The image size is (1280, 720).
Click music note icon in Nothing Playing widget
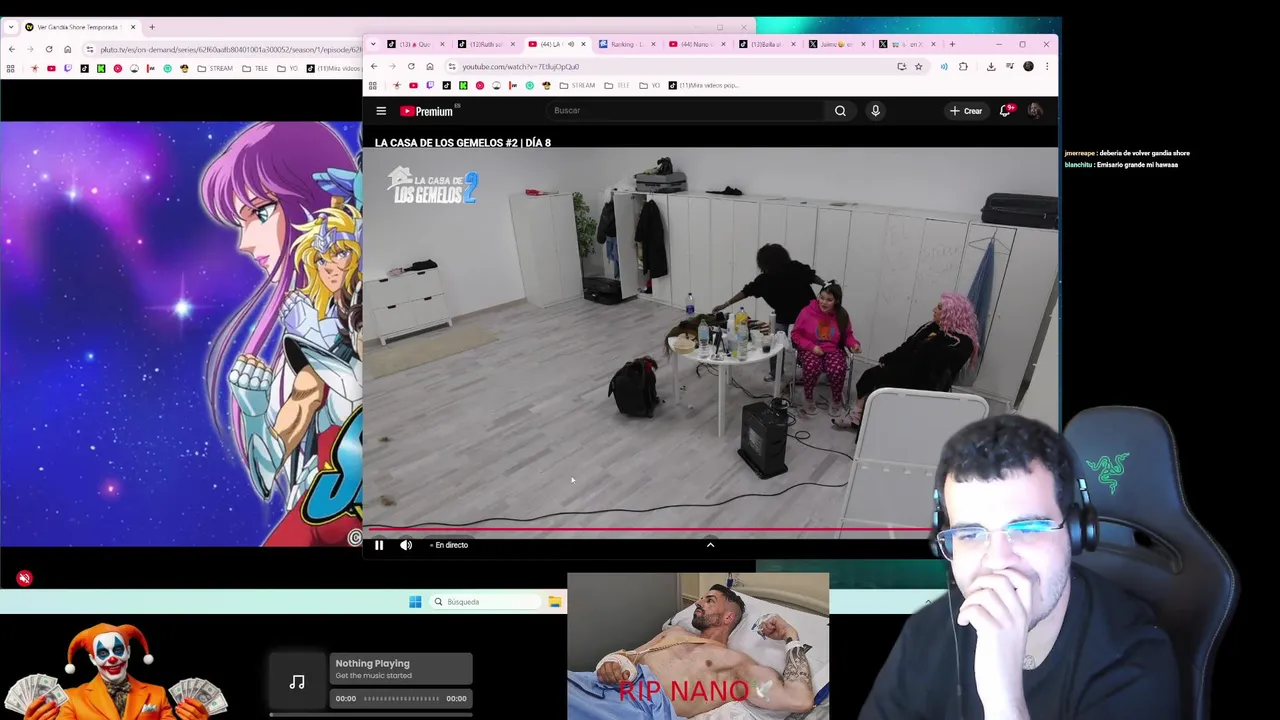click(297, 682)
